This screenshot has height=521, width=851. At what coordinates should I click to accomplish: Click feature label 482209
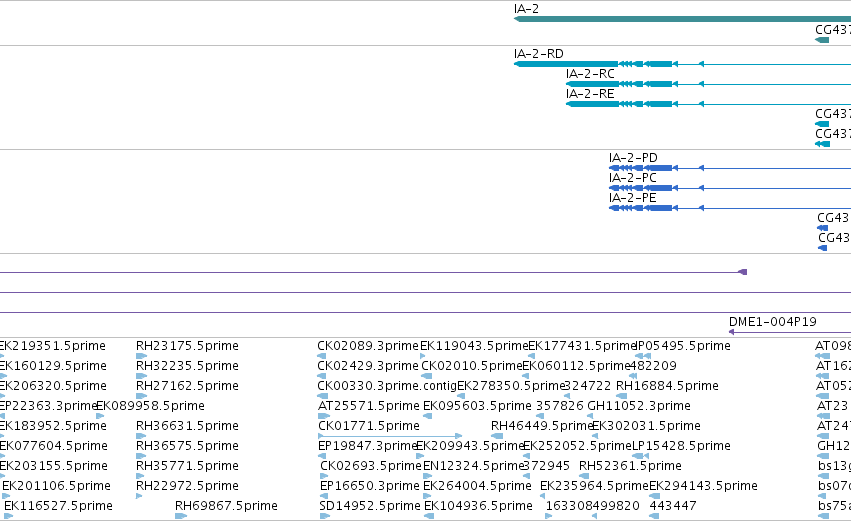tap(653, 366)
